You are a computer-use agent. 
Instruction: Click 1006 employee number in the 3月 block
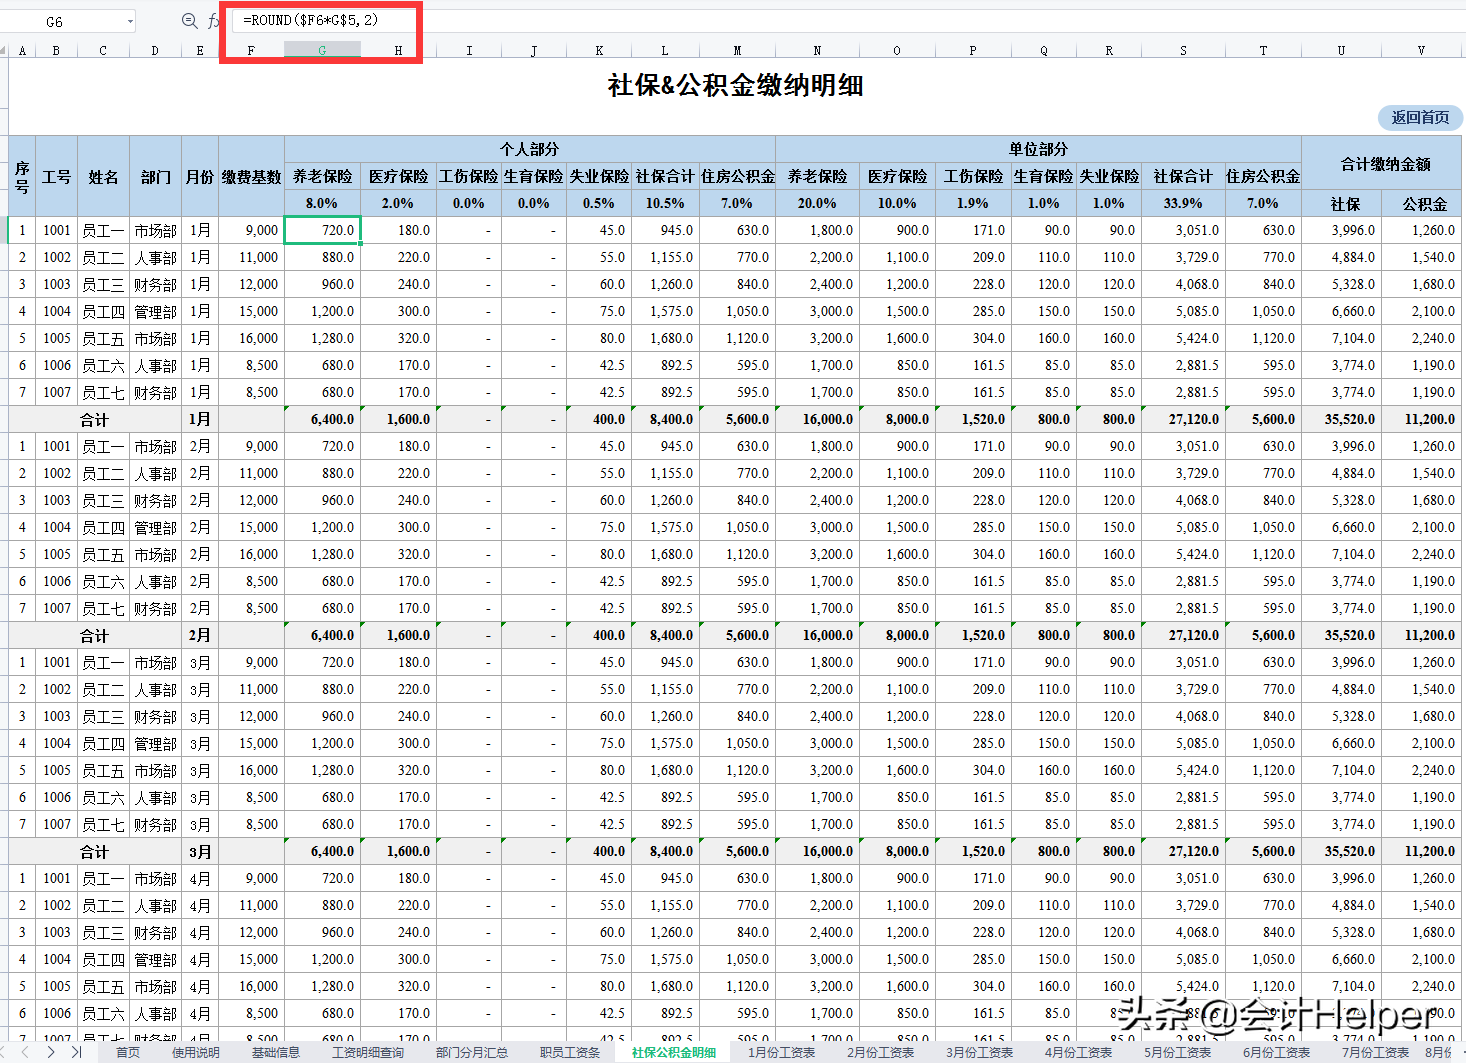coord(56,797)
